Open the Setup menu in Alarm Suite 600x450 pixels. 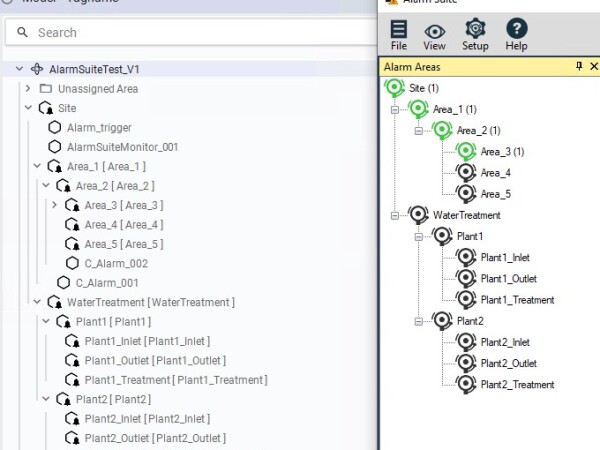coord(475,34)
